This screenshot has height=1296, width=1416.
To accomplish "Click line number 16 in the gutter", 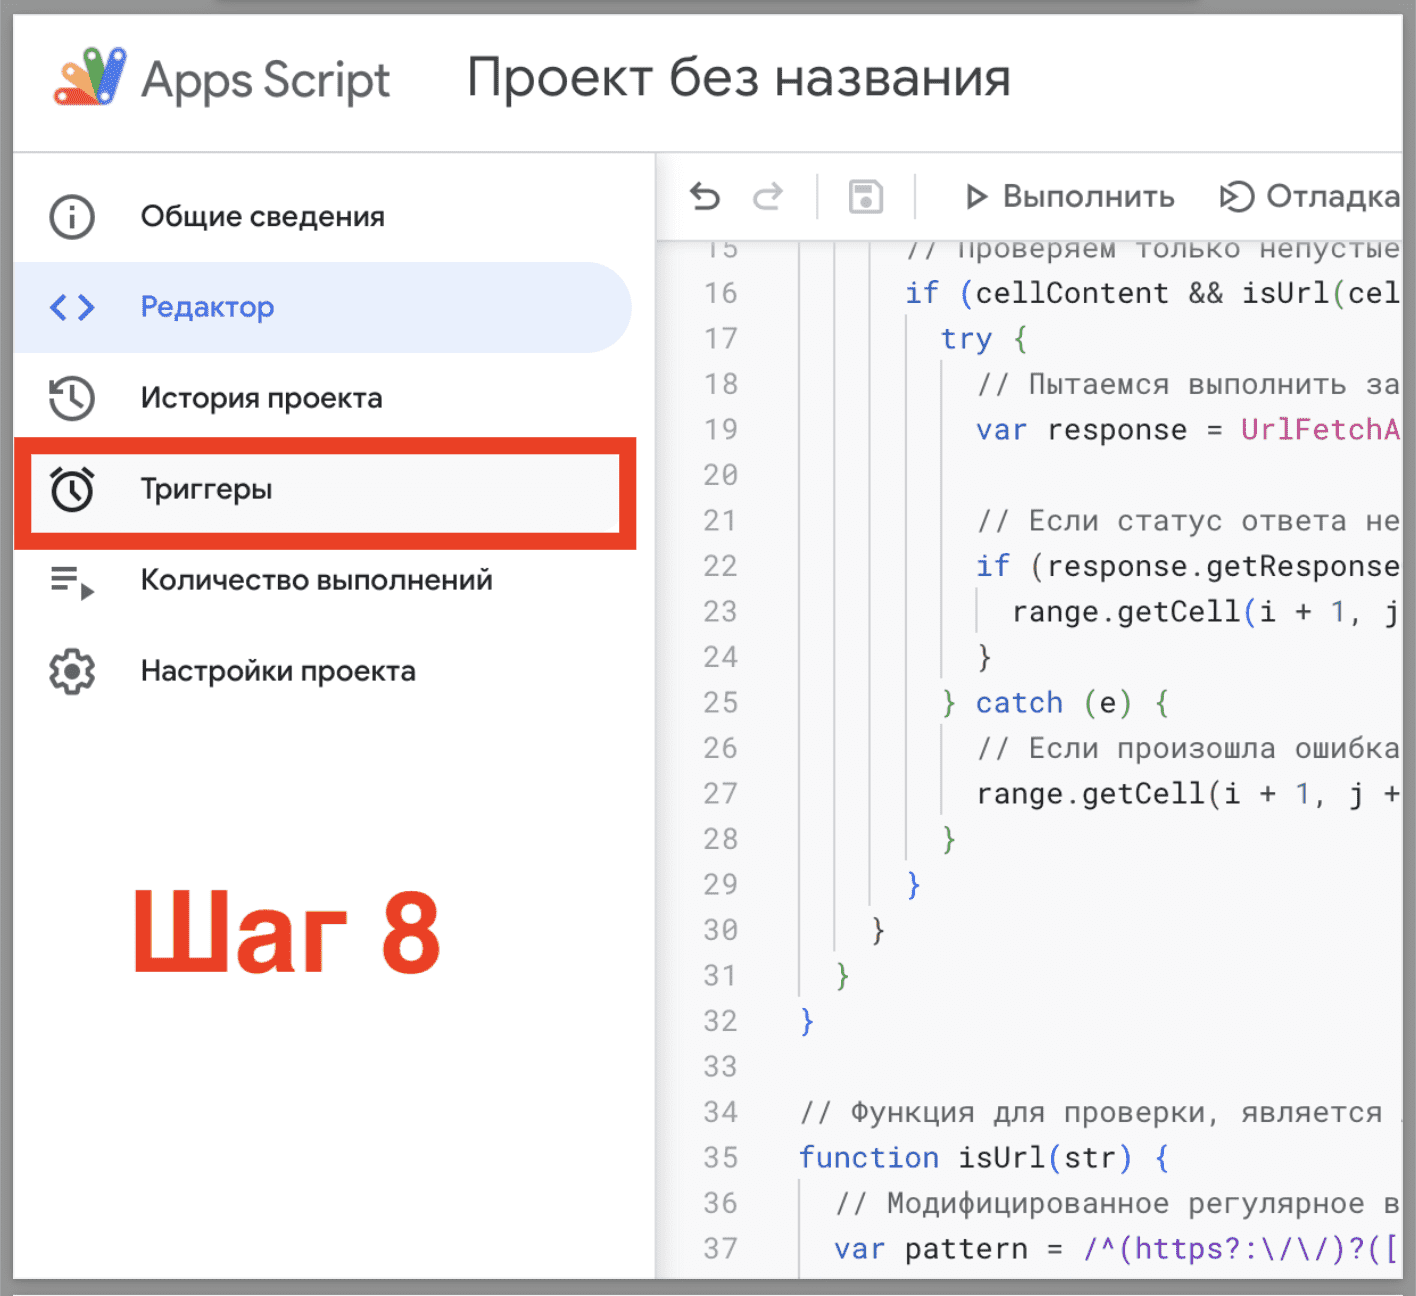I will 720,294.
